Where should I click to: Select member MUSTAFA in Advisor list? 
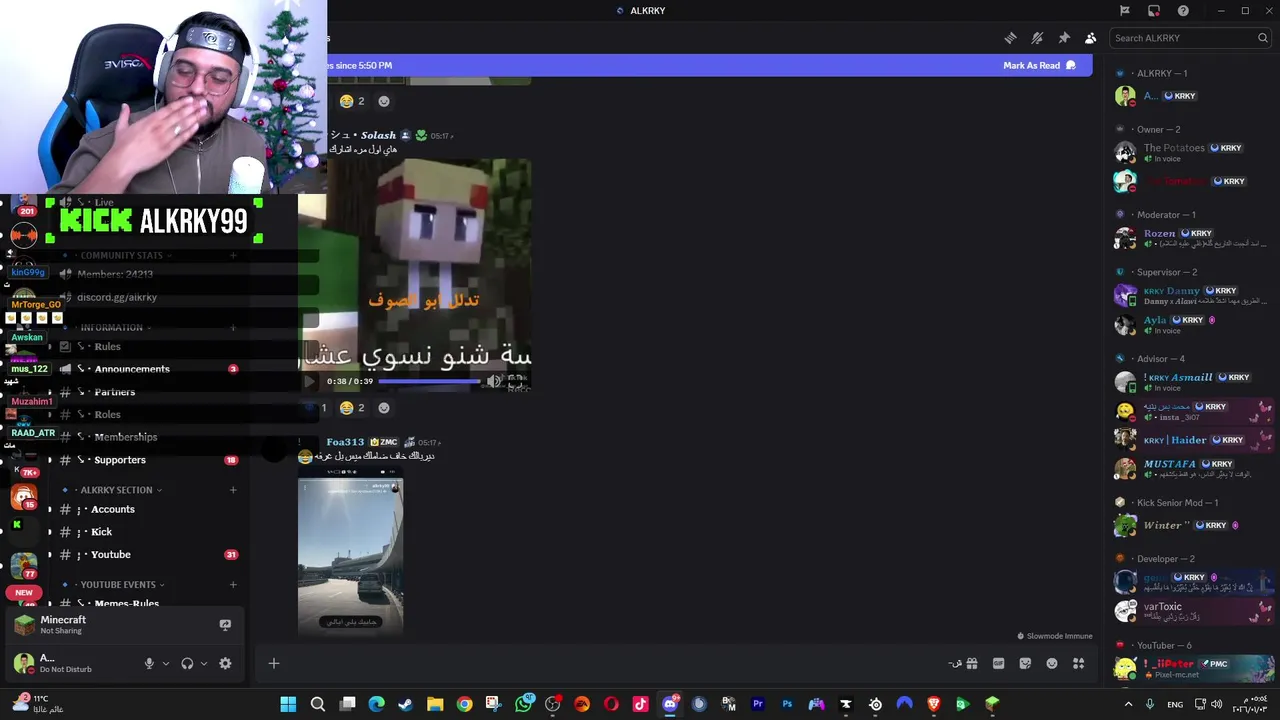pyautogui.click(x=1192, y=468)
